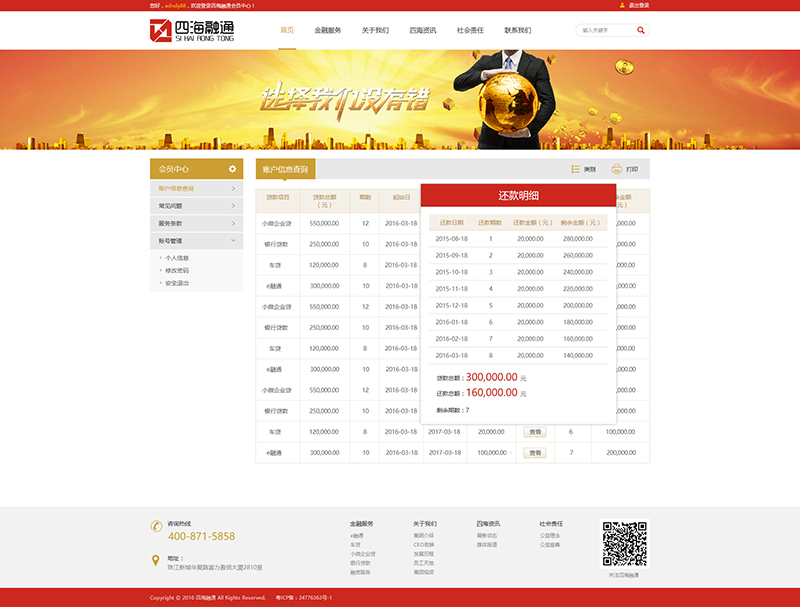Viewport: 800px width, 607px height.
Task: Click the 起始日 column header
Action: (401, 197)
